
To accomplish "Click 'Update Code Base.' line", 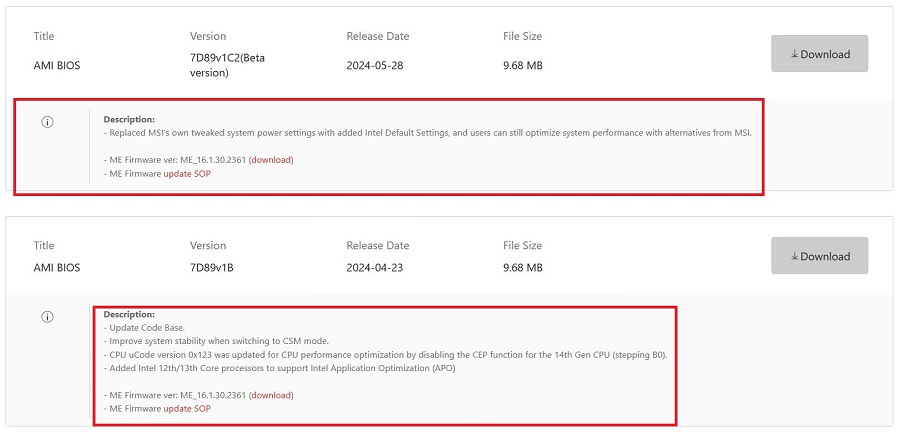I will pyautogui.click(x=144, y=328).
